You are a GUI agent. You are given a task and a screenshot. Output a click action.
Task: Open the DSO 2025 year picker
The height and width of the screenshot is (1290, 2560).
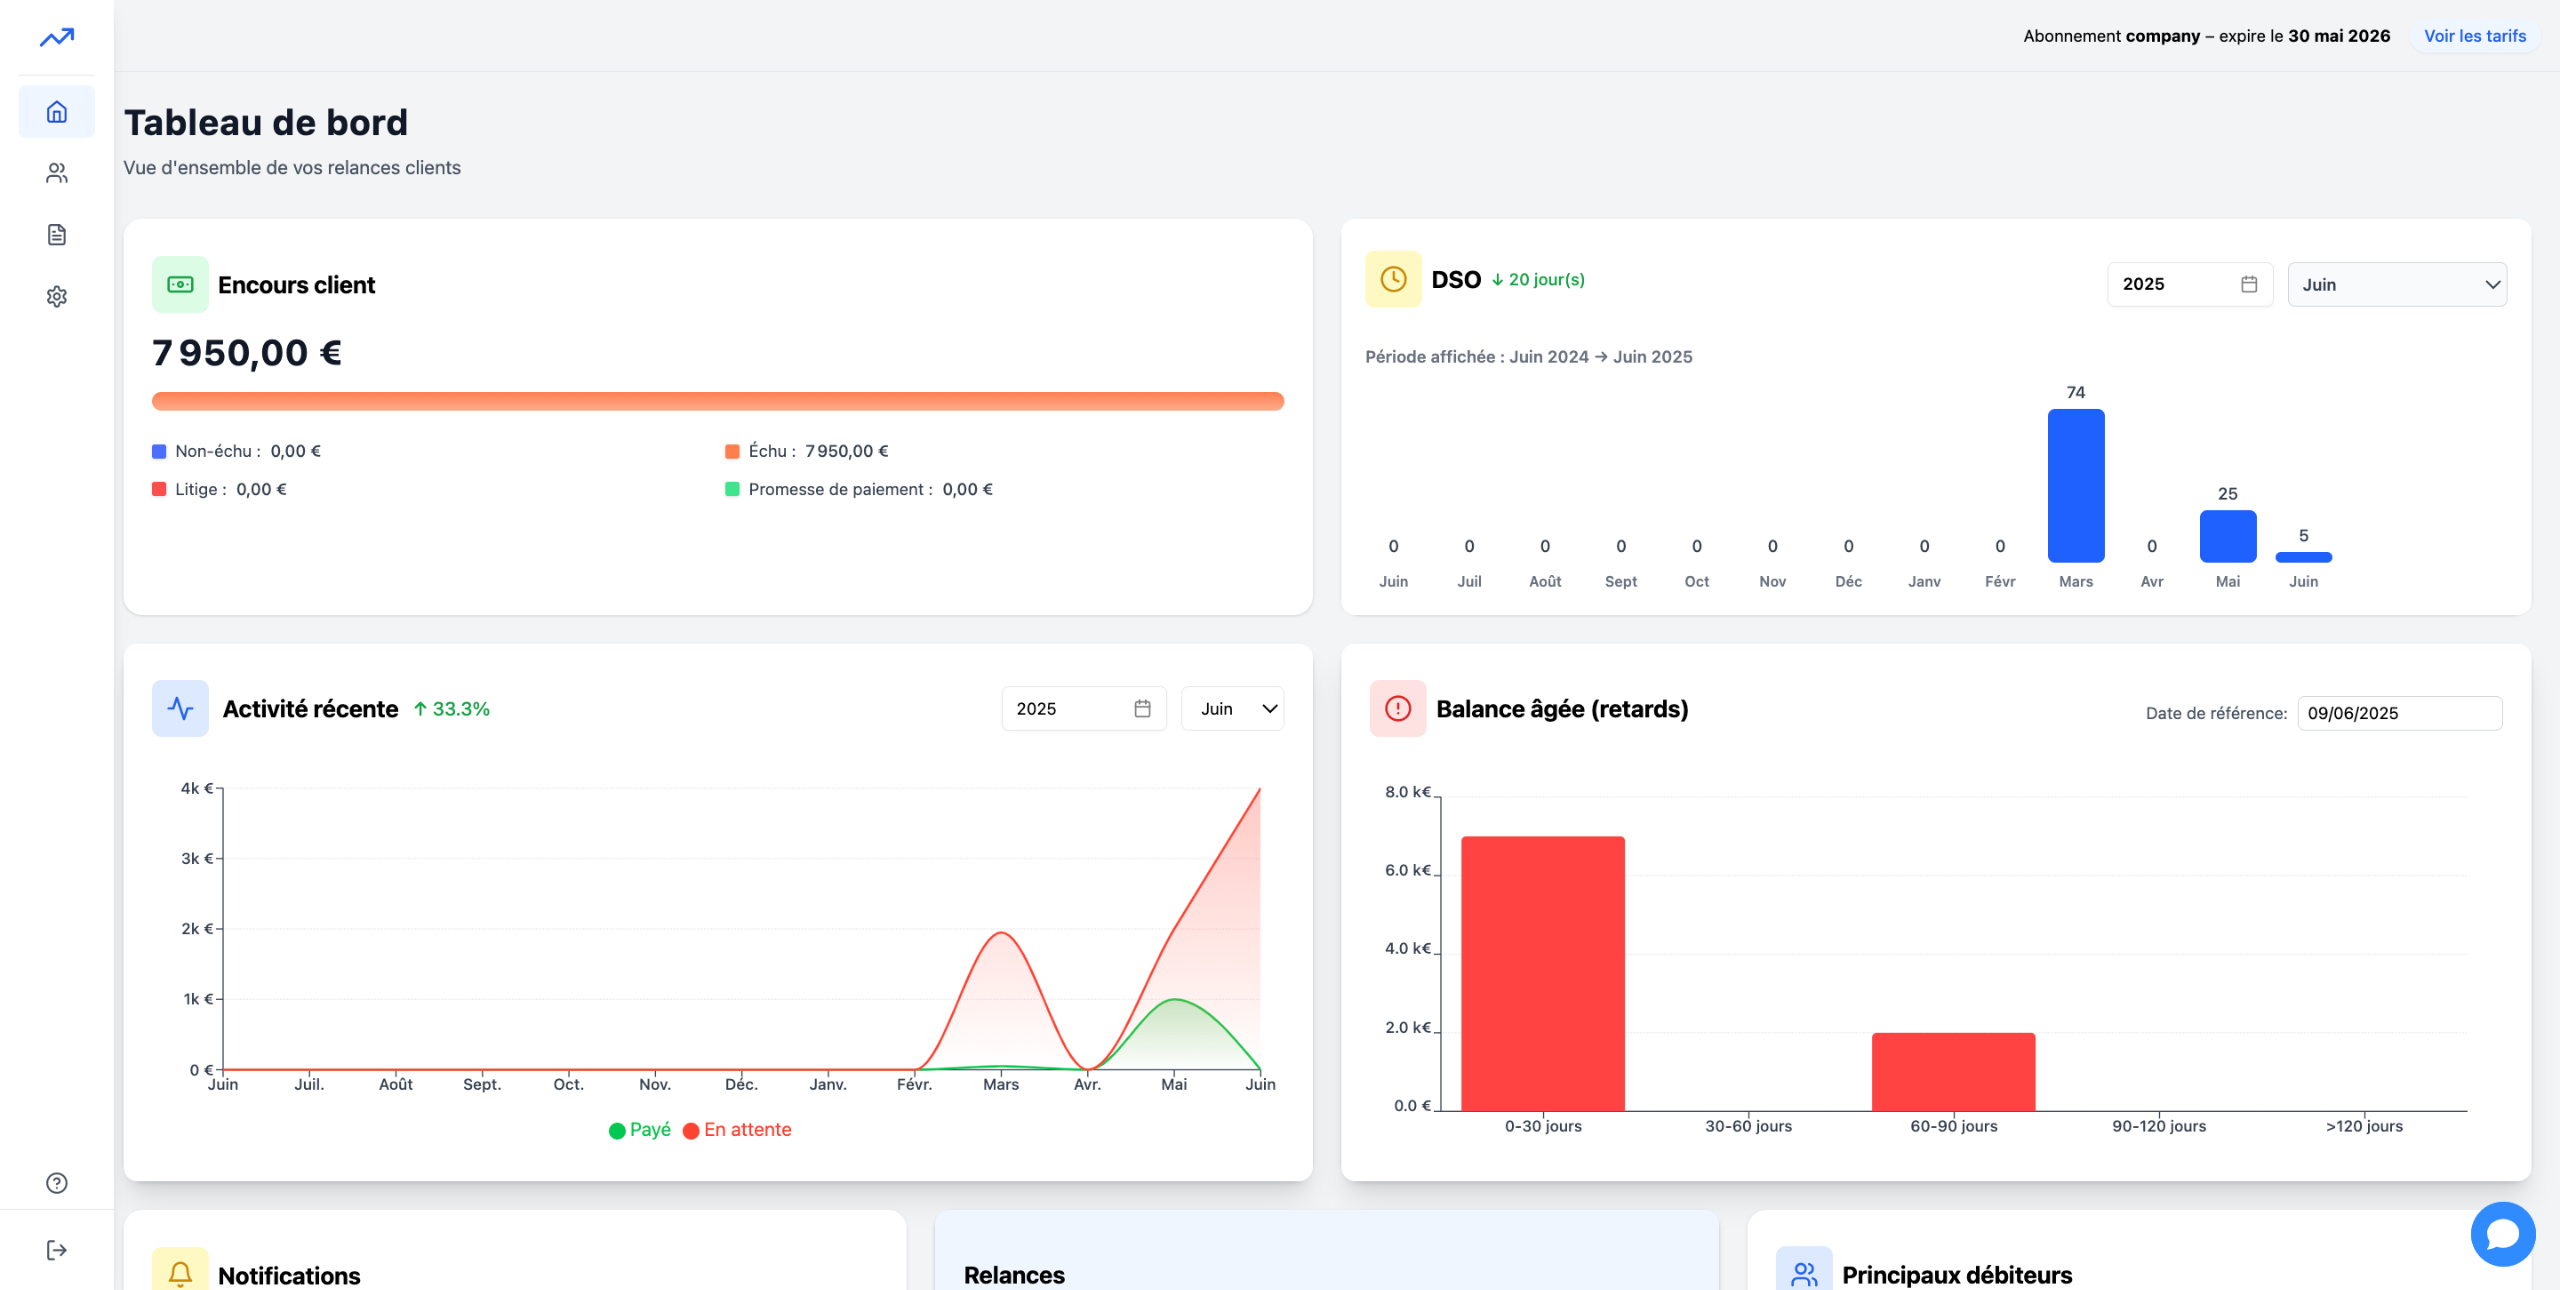pyautogui.click(x=2189, y=285)
